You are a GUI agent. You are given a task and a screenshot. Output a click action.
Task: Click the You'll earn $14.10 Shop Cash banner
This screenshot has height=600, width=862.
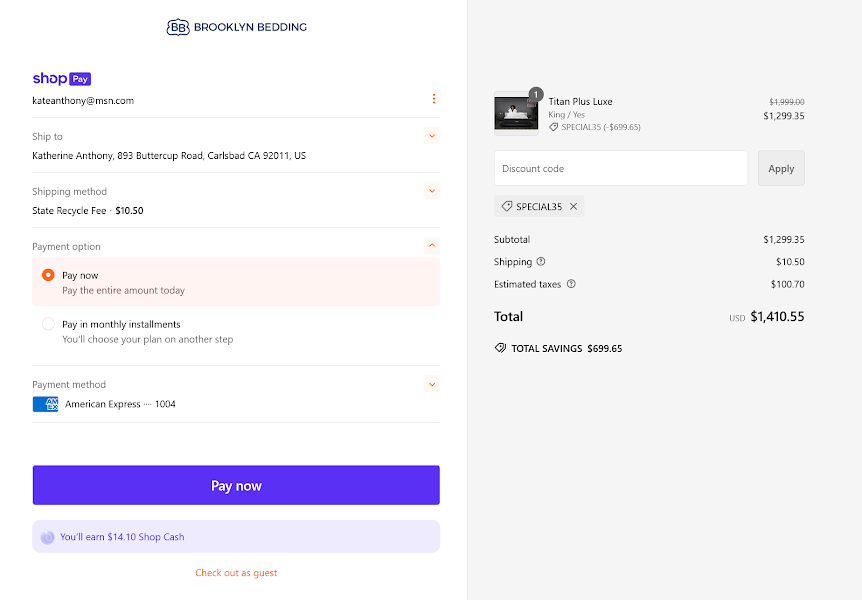pyautogui.click(x=236, y=537)
